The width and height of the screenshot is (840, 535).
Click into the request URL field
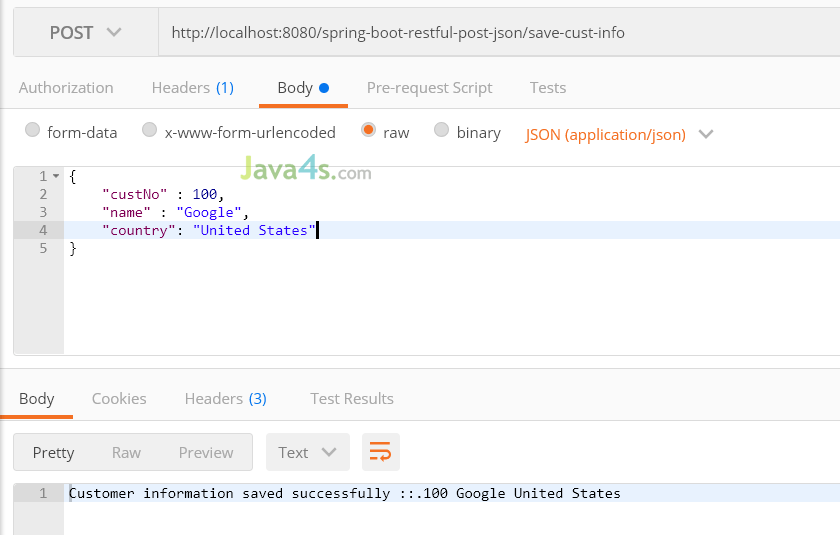click(499, 32)
